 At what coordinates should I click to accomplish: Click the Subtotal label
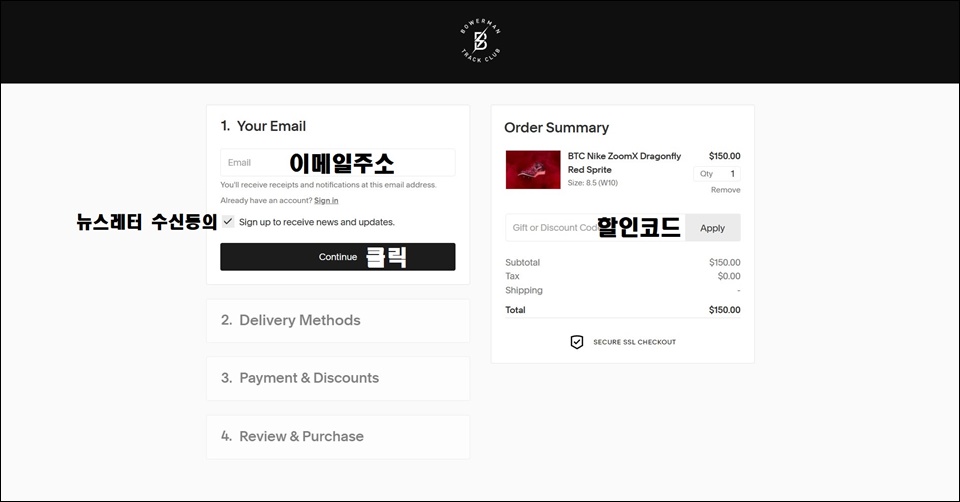(x=522, y=262)
